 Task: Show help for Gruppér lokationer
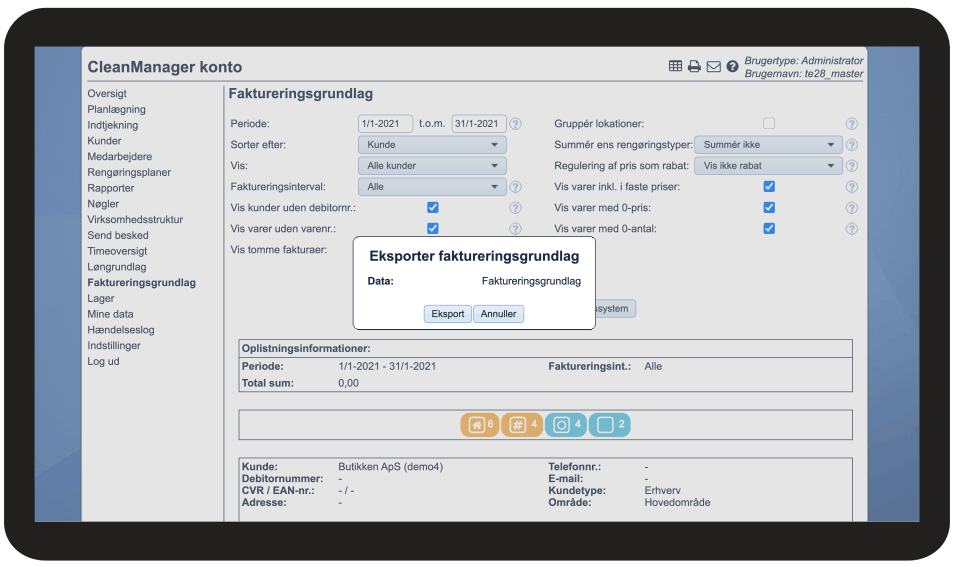click(x=852, y=123)
